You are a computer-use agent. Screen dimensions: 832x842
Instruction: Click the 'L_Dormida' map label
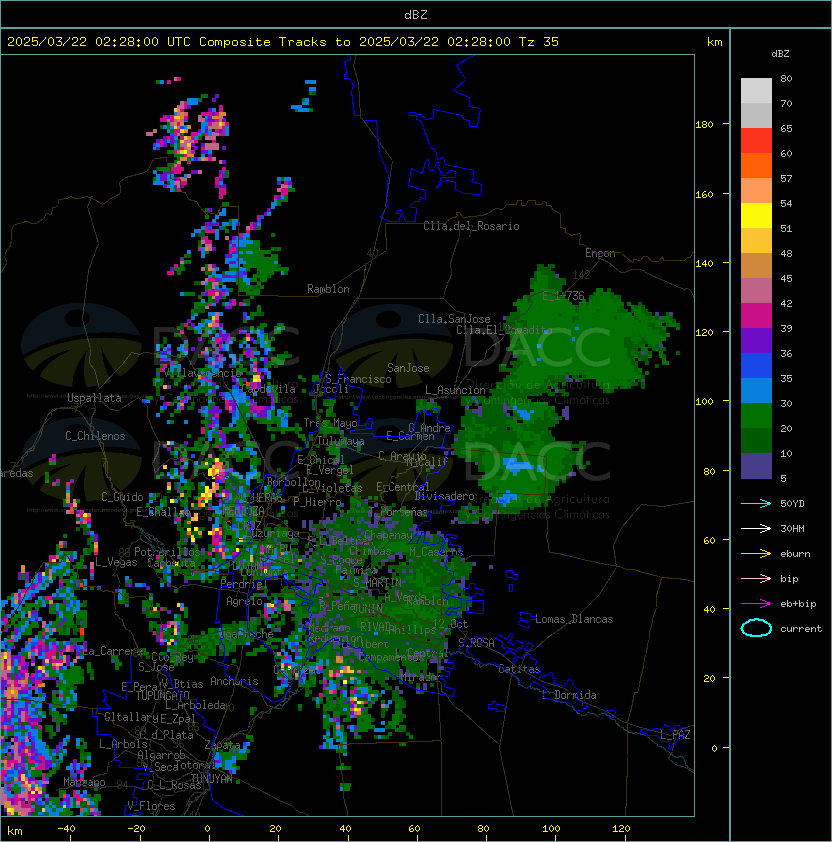pyautogui.click(x=569, y=695)
